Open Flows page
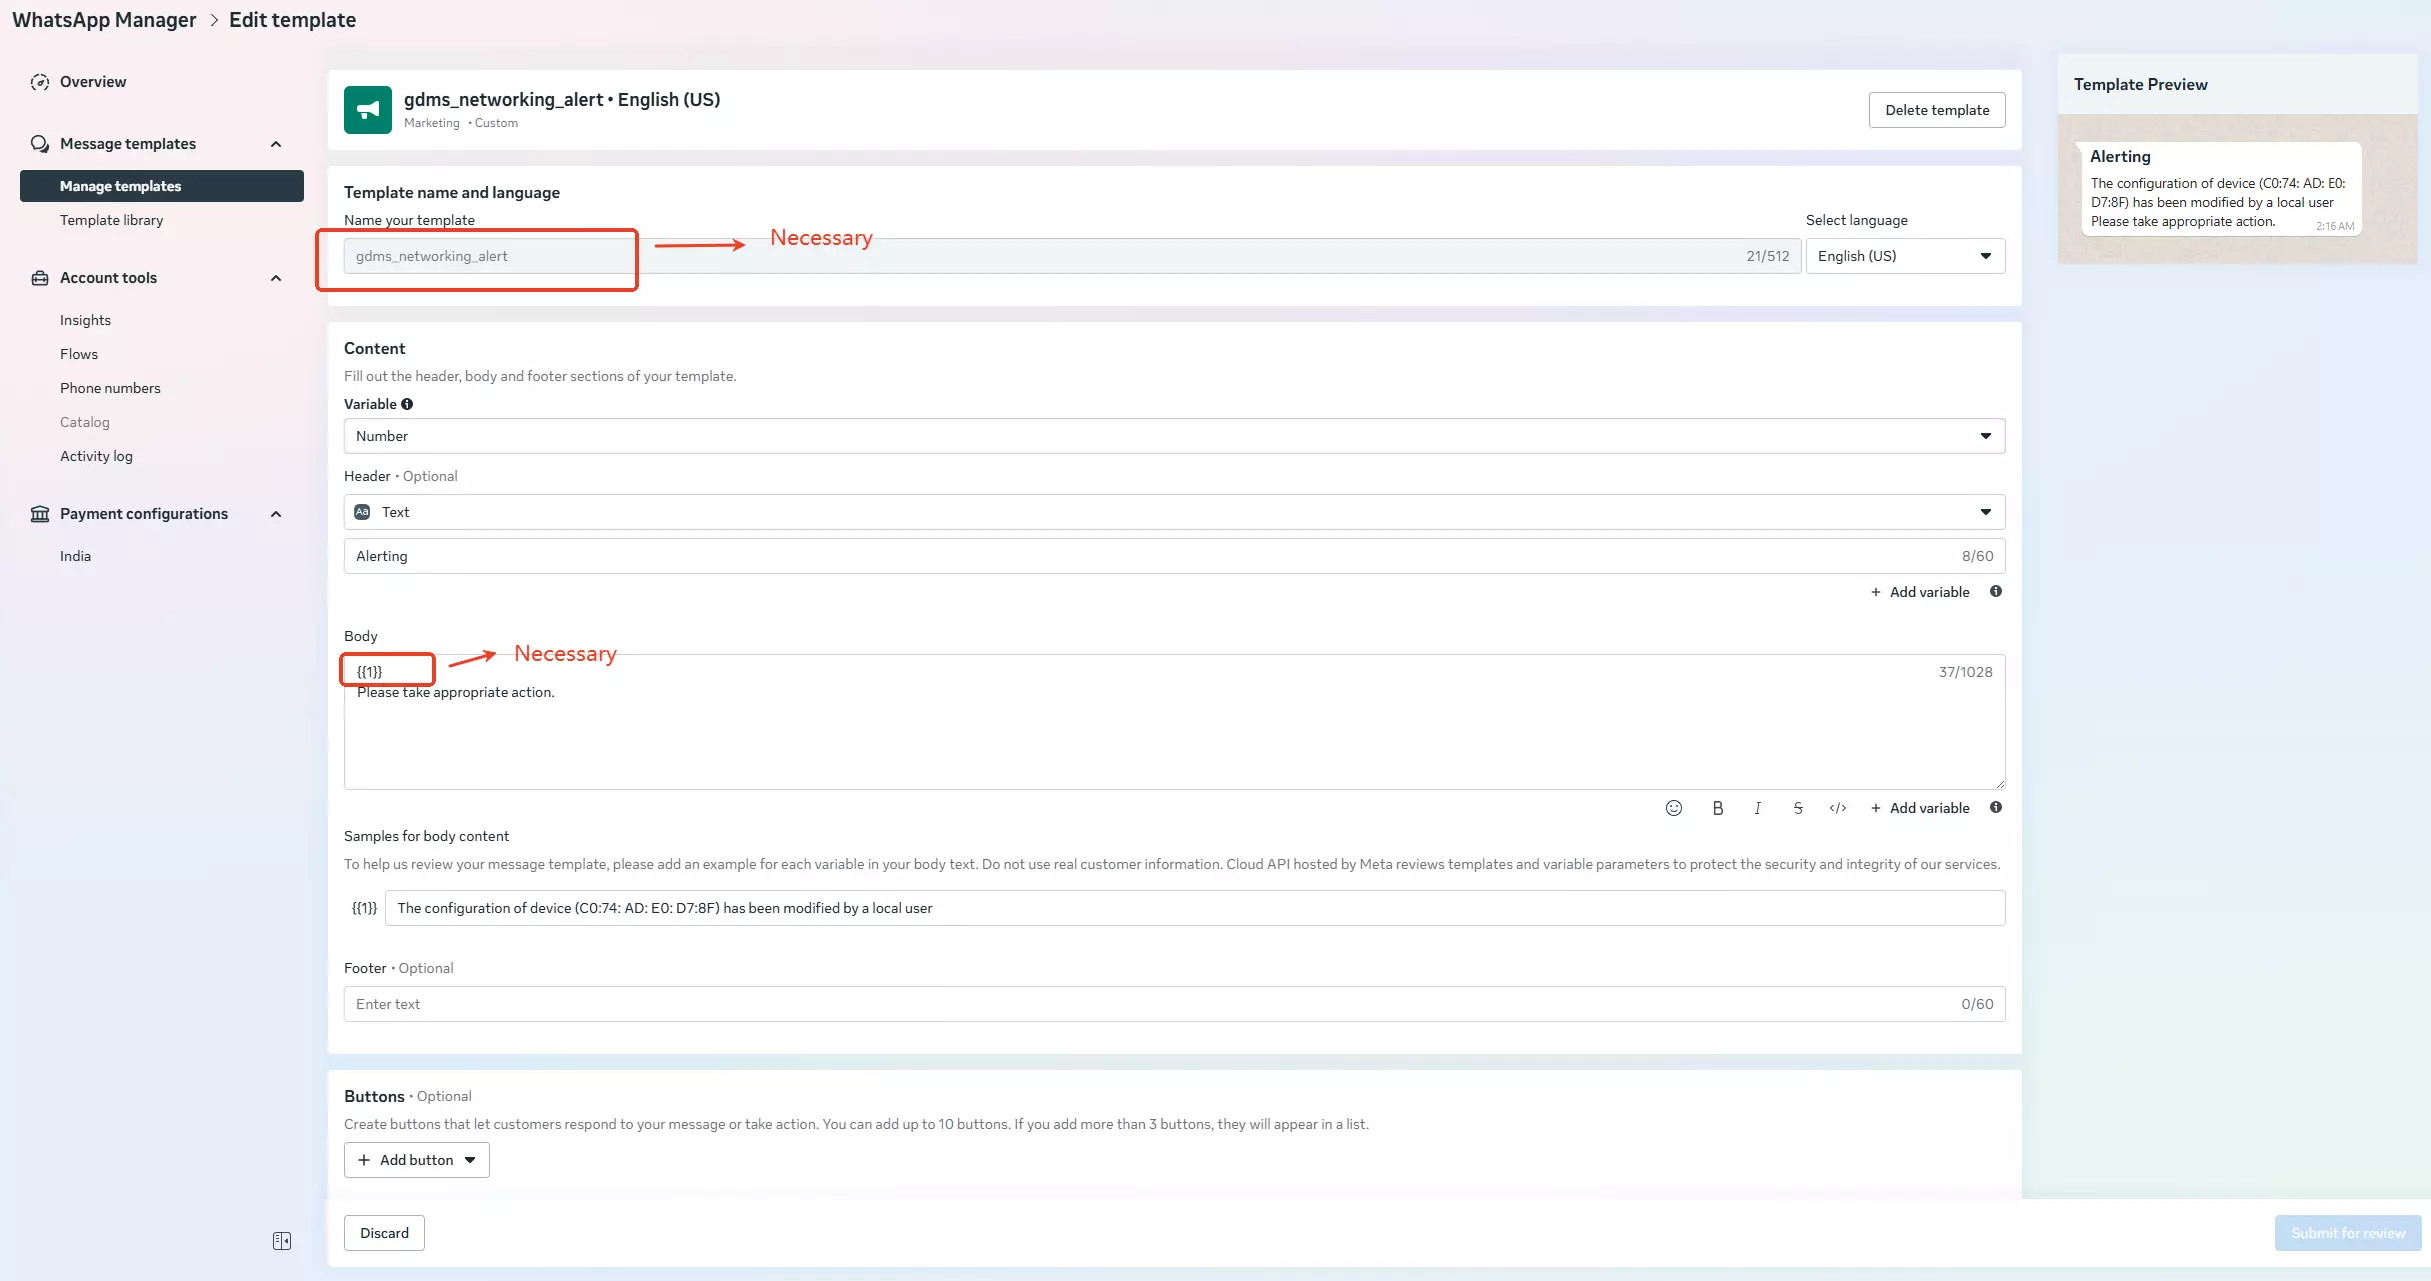Image resolution: width=2431 pixels, height=1281 pixels. click(79, 354)
